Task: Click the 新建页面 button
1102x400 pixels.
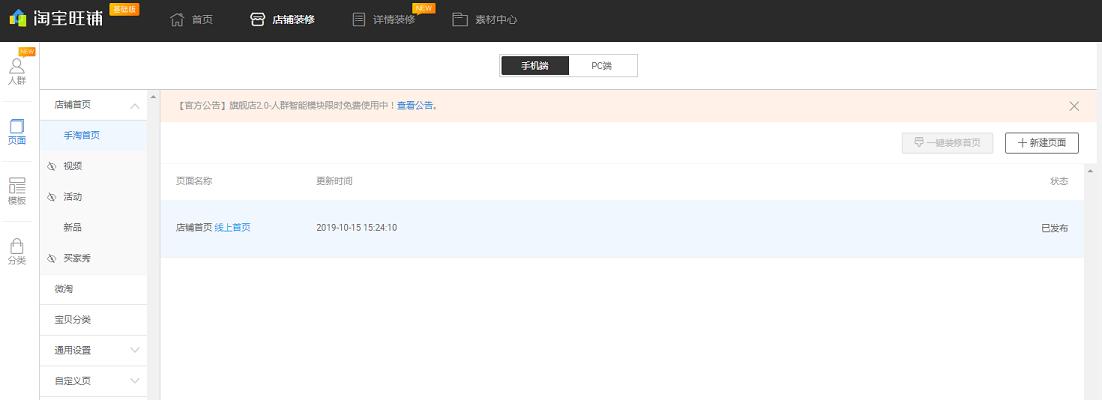Action: [1041, 143]
